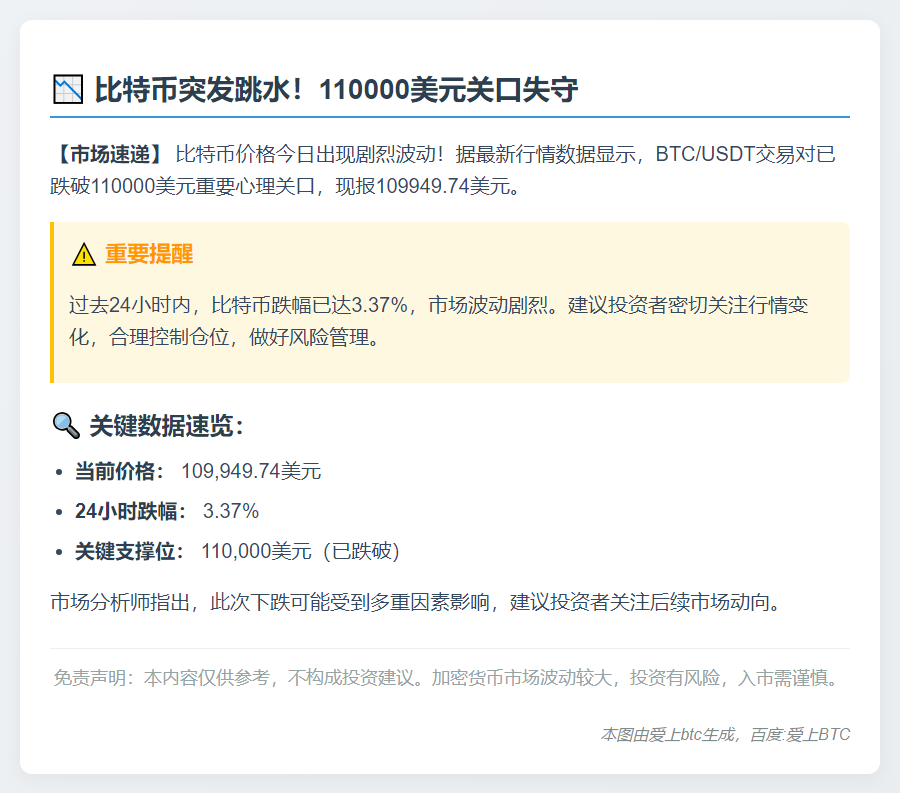The height and width of the screenshot is (793, 900).
Task: Click the magnifying glass icon before 关键数据速览
Action: [x=63, y=424]
